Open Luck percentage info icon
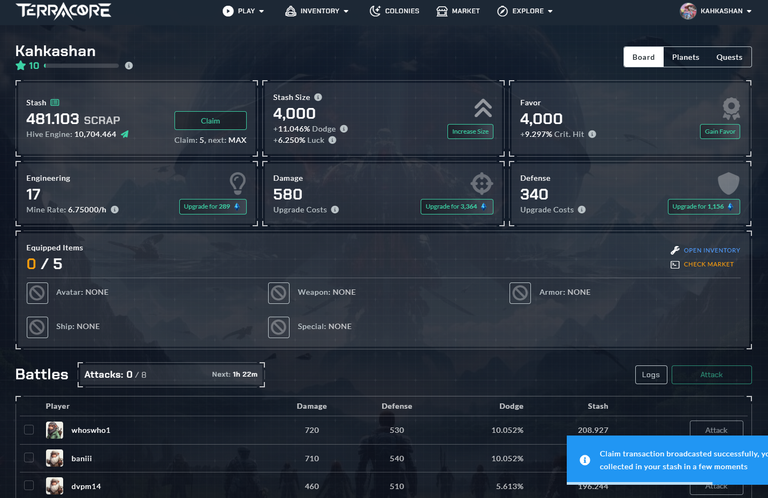The width and height of the screenshot is (768, 498). (x=333, y=140)
